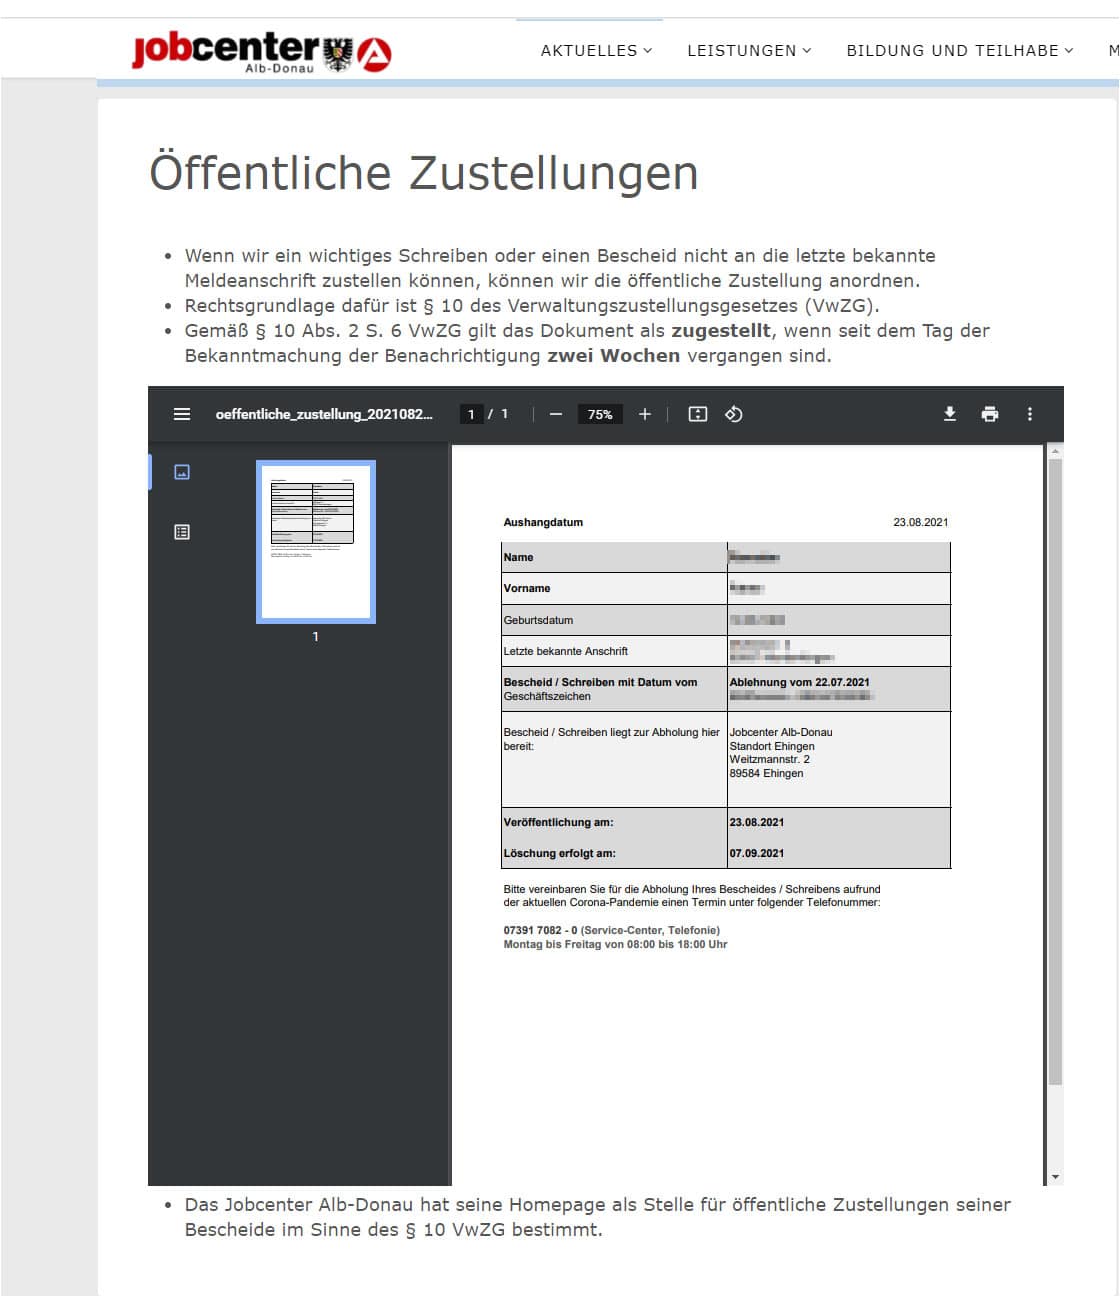Zoom out the PDF document

coord(556,414)
